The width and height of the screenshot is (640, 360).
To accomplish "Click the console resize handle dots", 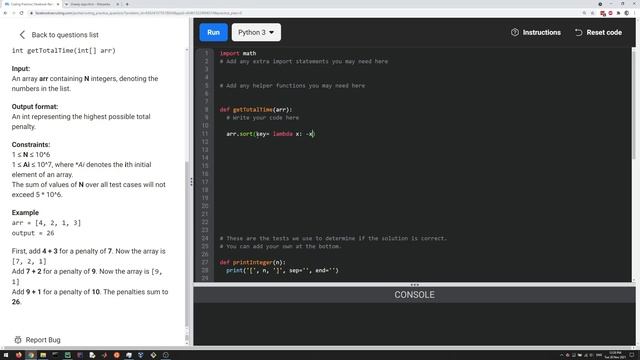I will 414,284.
